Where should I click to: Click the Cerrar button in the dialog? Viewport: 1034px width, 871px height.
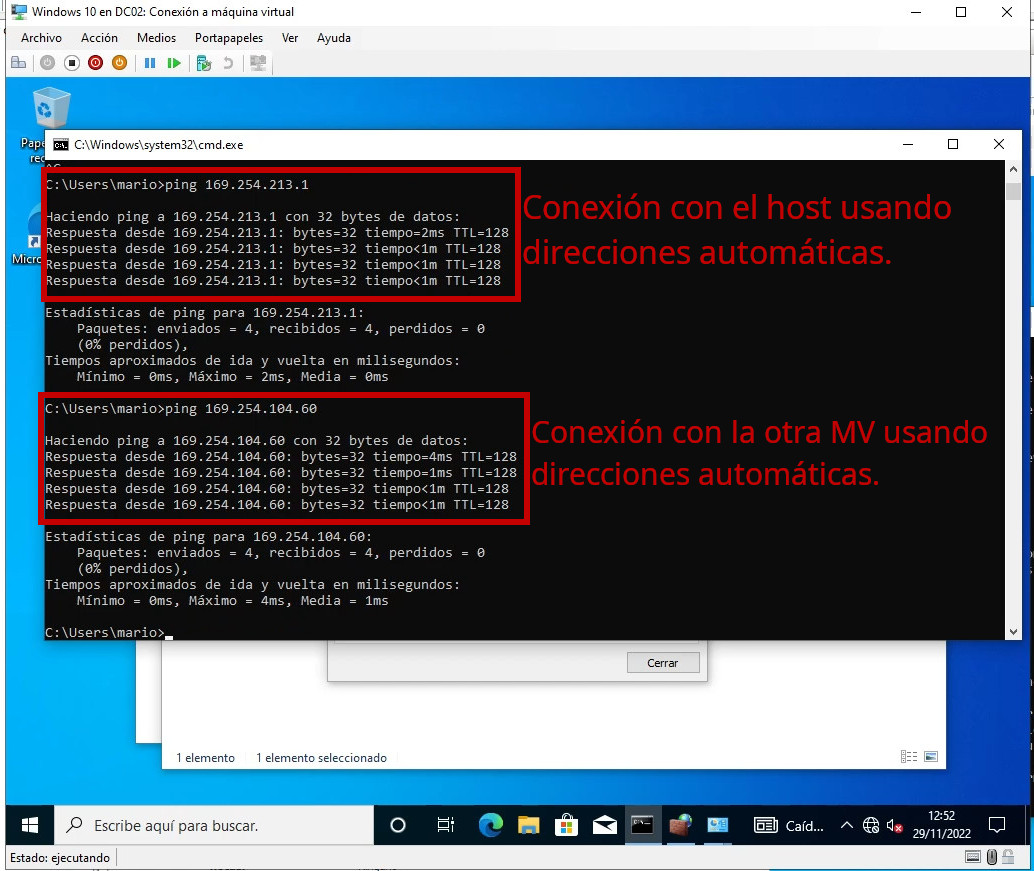point(662,663)
